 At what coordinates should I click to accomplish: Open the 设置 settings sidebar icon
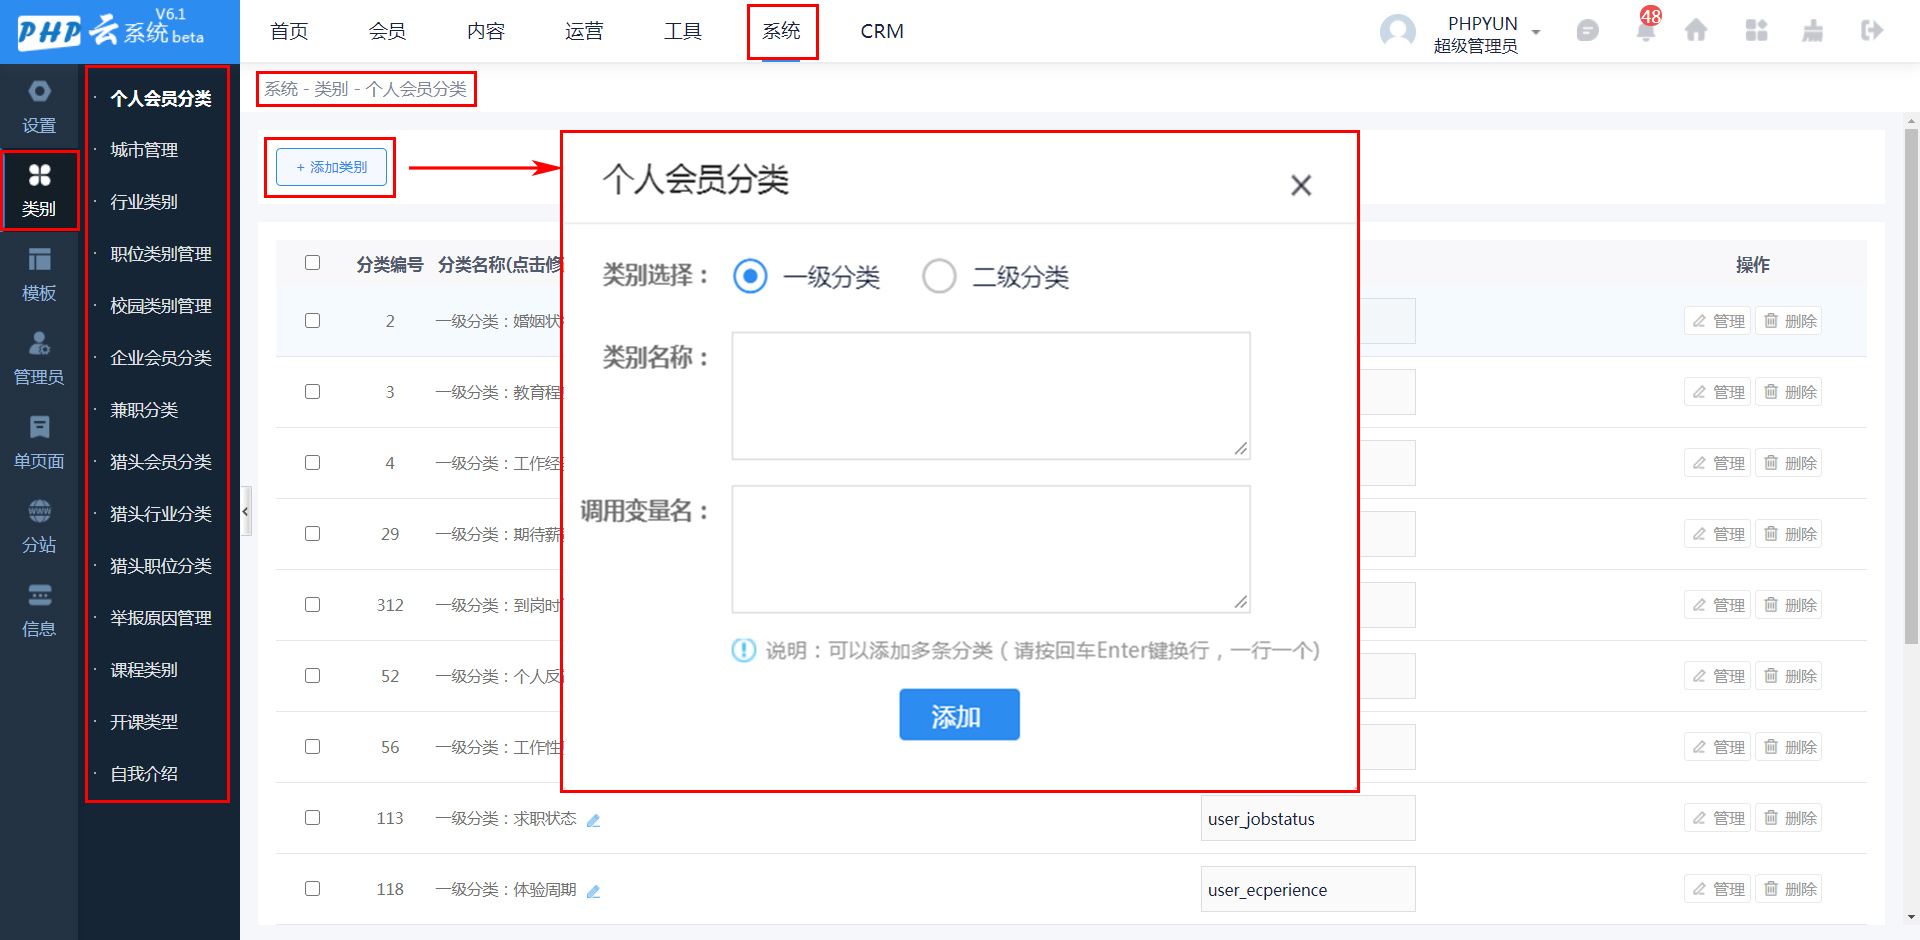click(39, 107)
